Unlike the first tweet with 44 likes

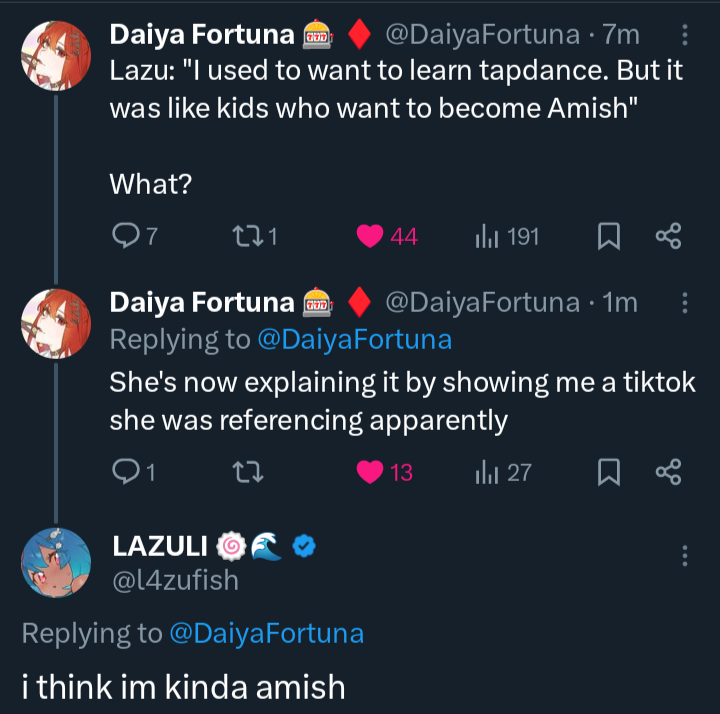(x=371, y=236)
